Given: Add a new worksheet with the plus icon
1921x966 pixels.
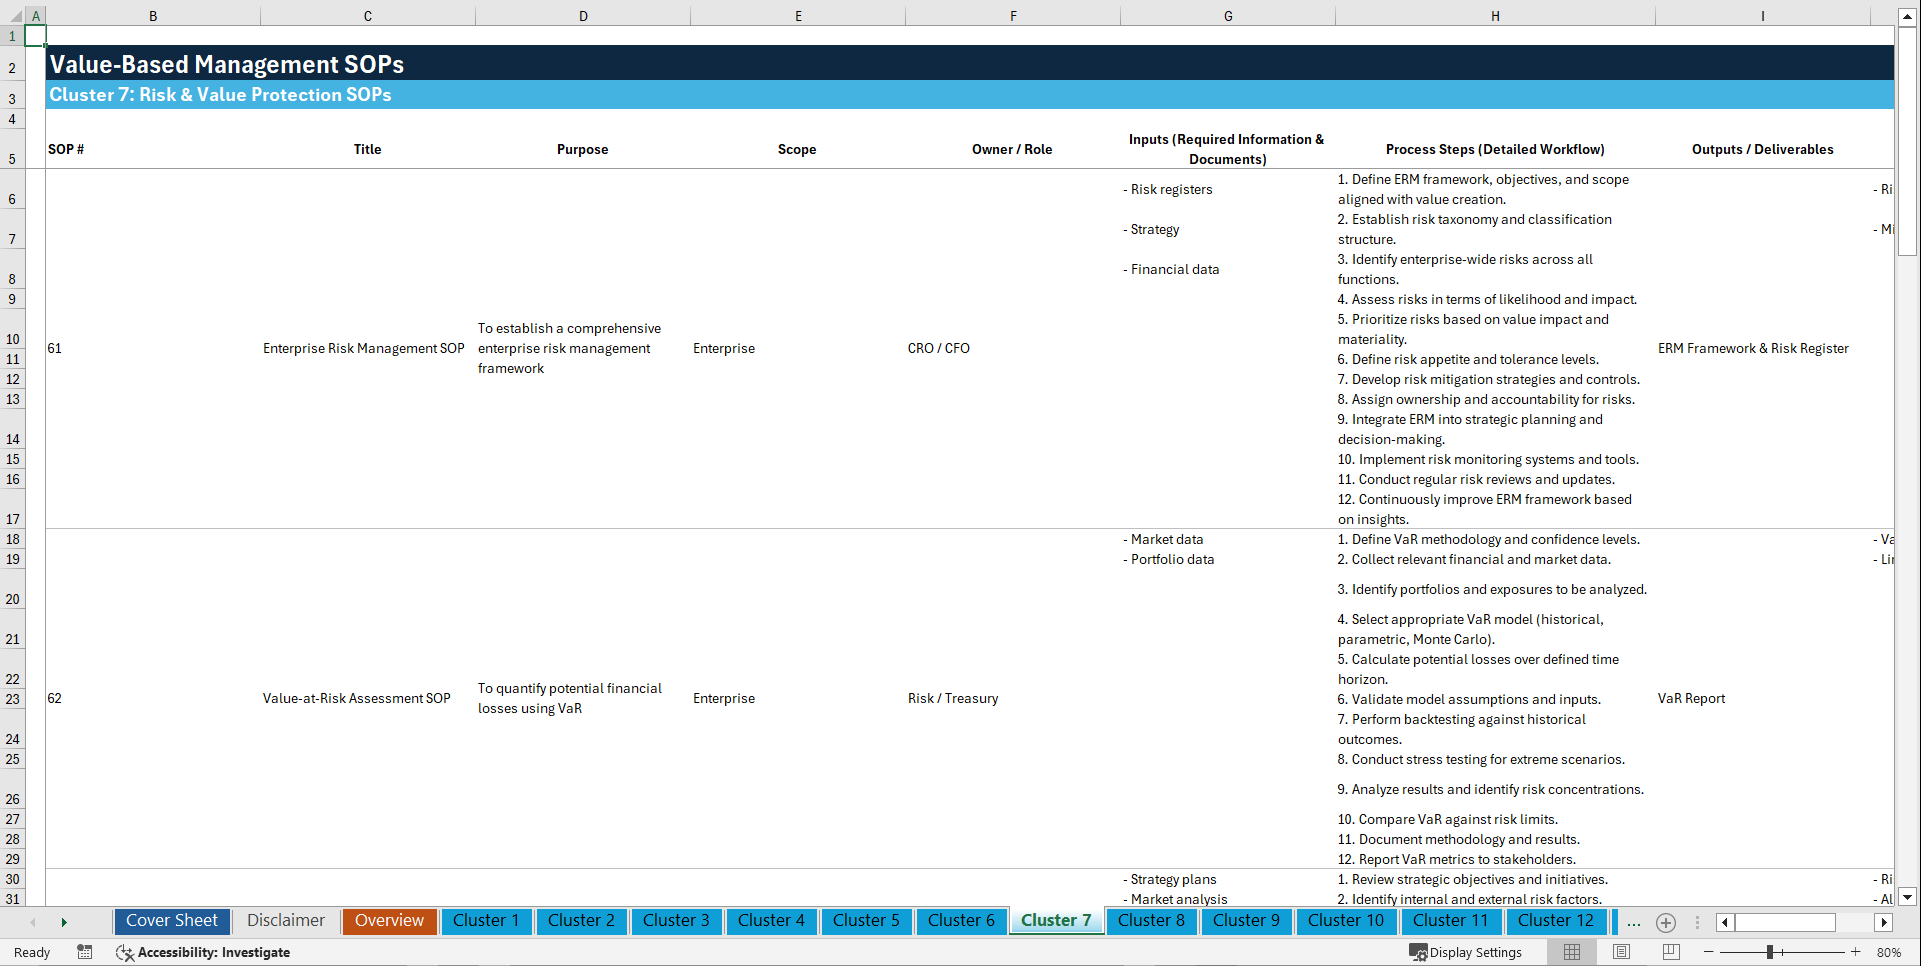Looking at the screenshot, I should pos(1666,922).
